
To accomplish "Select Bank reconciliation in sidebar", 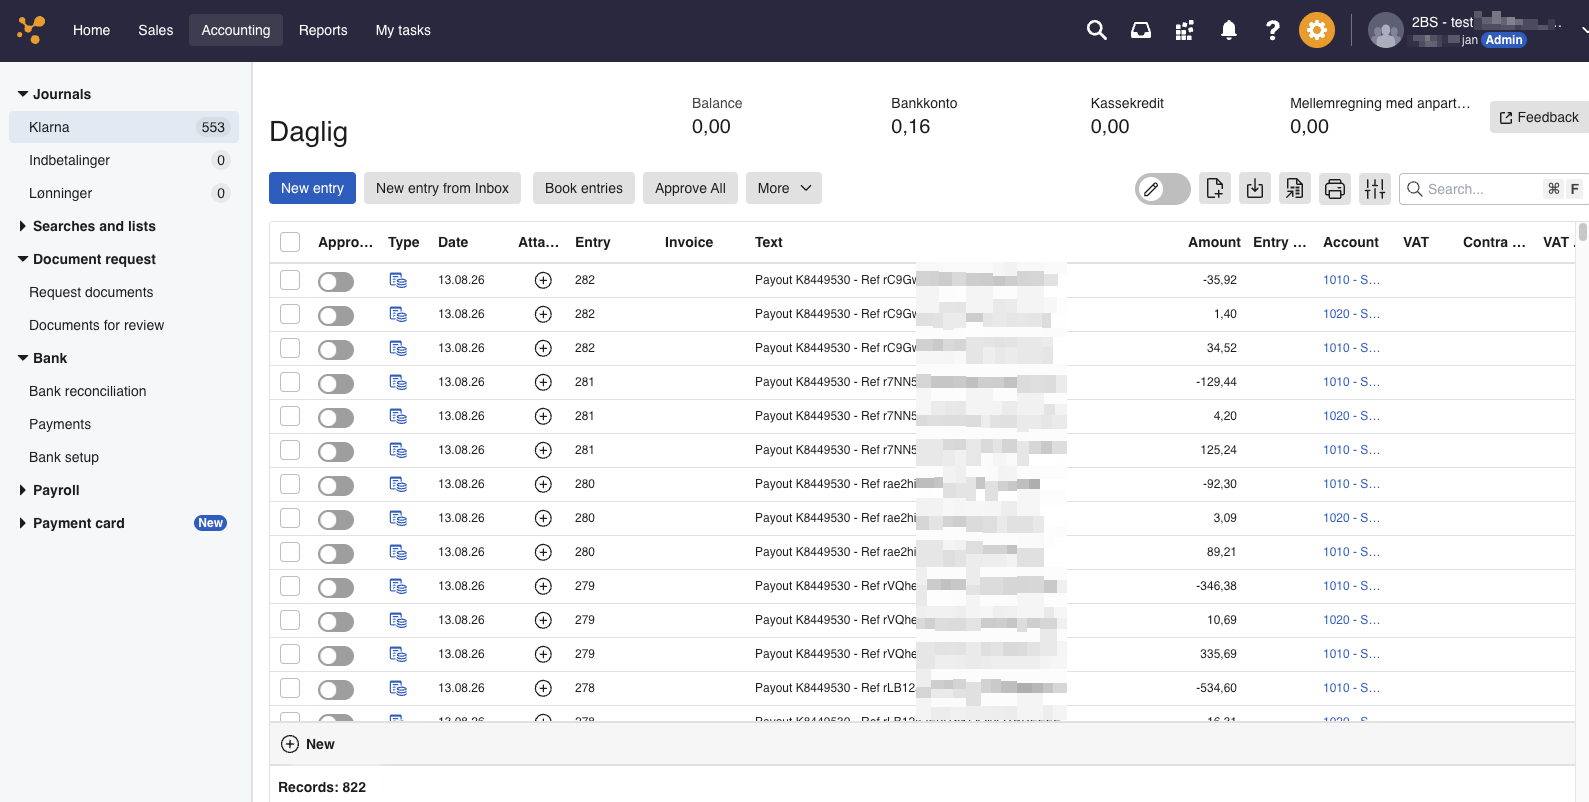I will pyautogui.click(x=88, y=391).
